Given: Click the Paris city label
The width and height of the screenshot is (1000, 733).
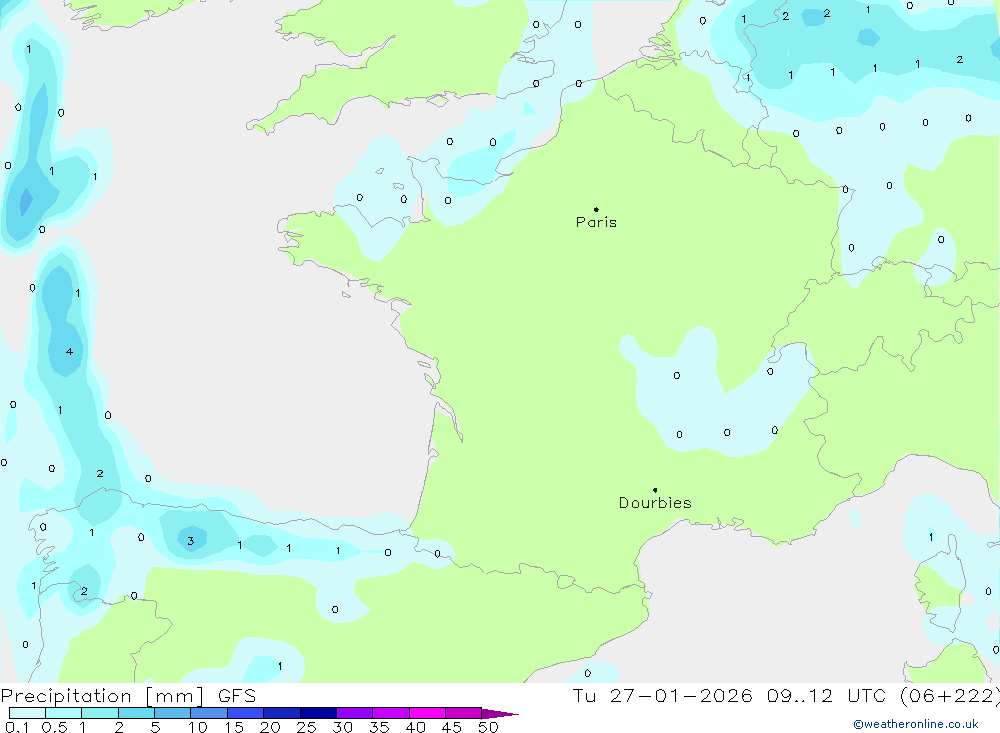Looking at the screenshot, I should pos(596,222).
